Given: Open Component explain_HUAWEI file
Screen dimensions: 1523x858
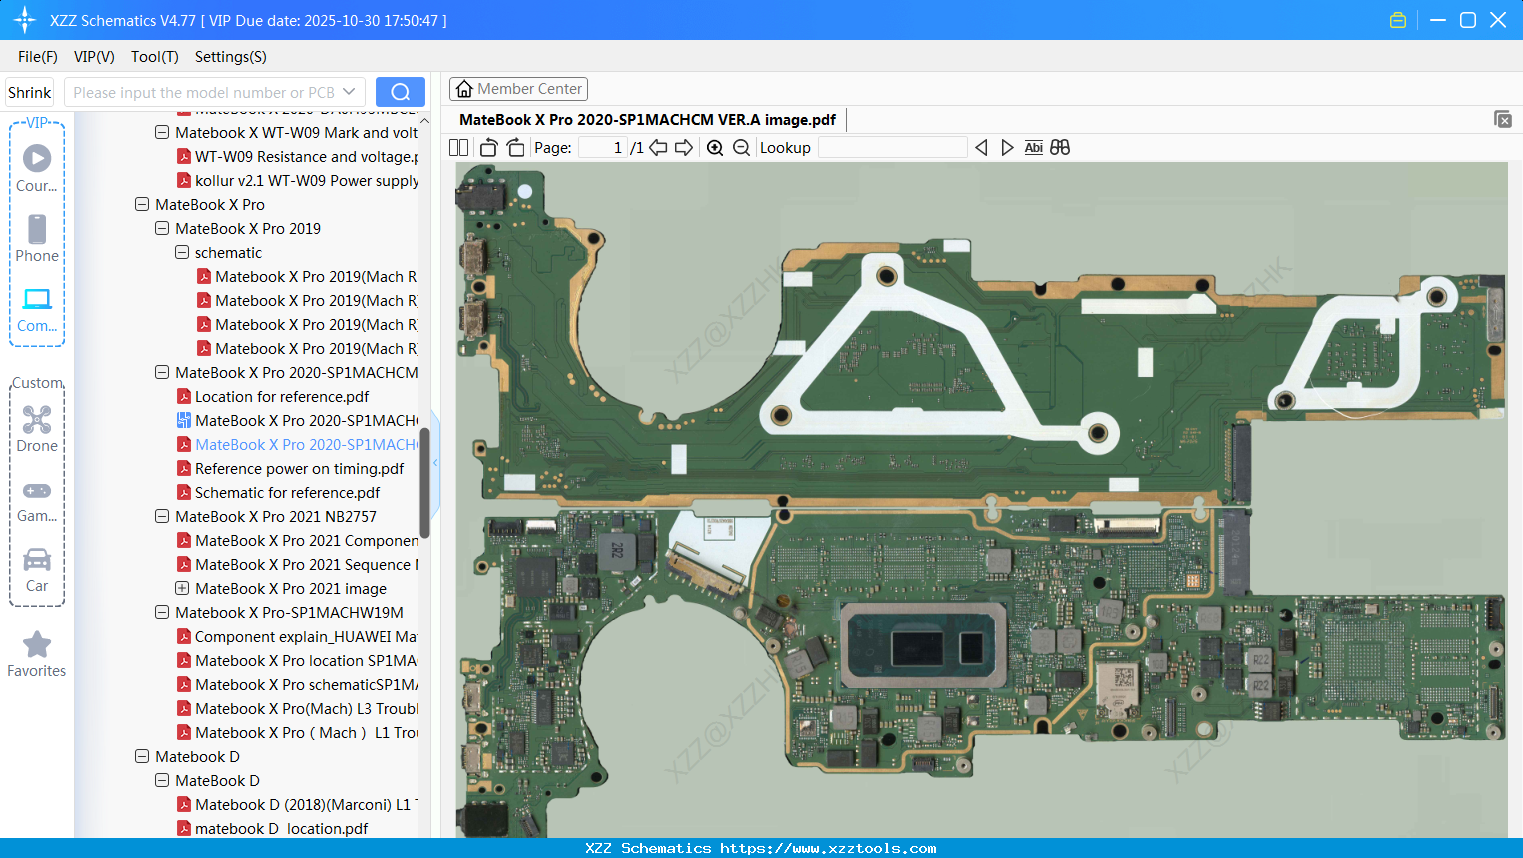Looking at the screenshot, I should 298,636.
